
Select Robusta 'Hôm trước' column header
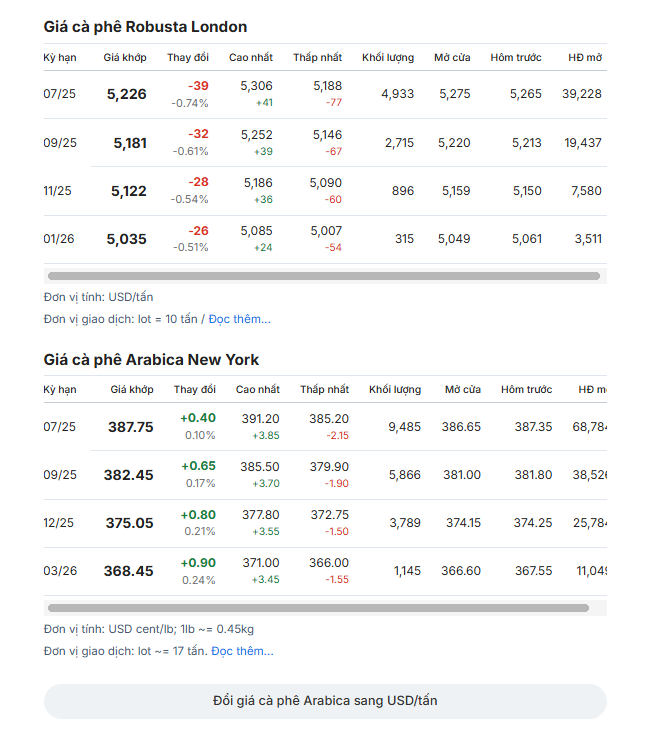(516, 57)
